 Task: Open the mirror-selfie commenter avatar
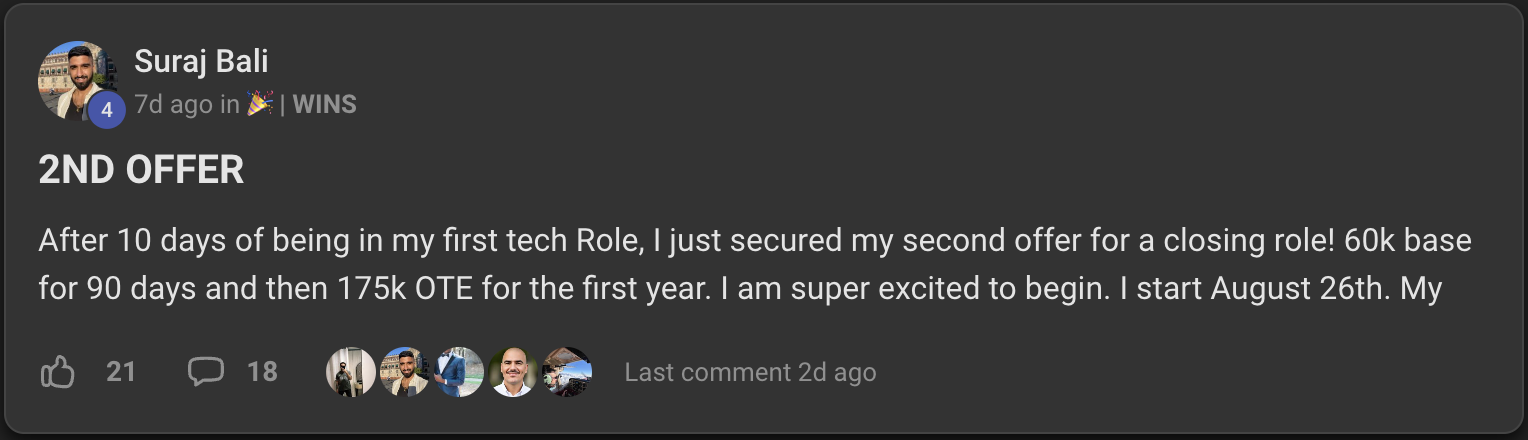click(x=350, y=373)
